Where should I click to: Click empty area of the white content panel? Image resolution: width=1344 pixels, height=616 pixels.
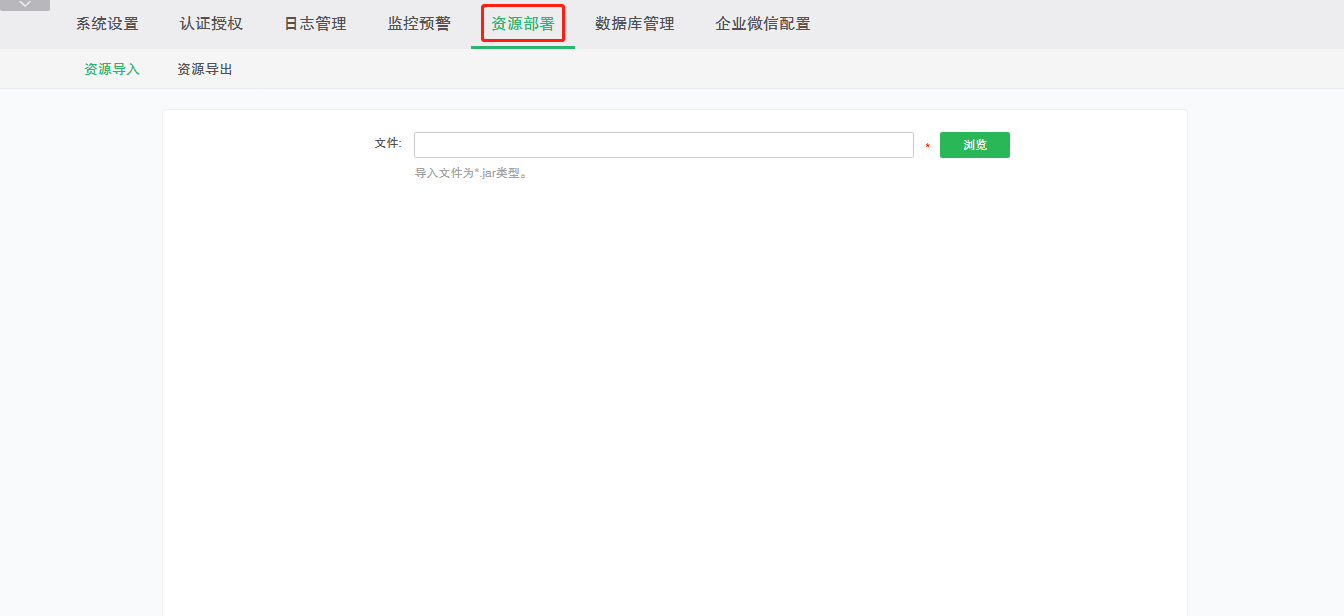pos(675,400)
